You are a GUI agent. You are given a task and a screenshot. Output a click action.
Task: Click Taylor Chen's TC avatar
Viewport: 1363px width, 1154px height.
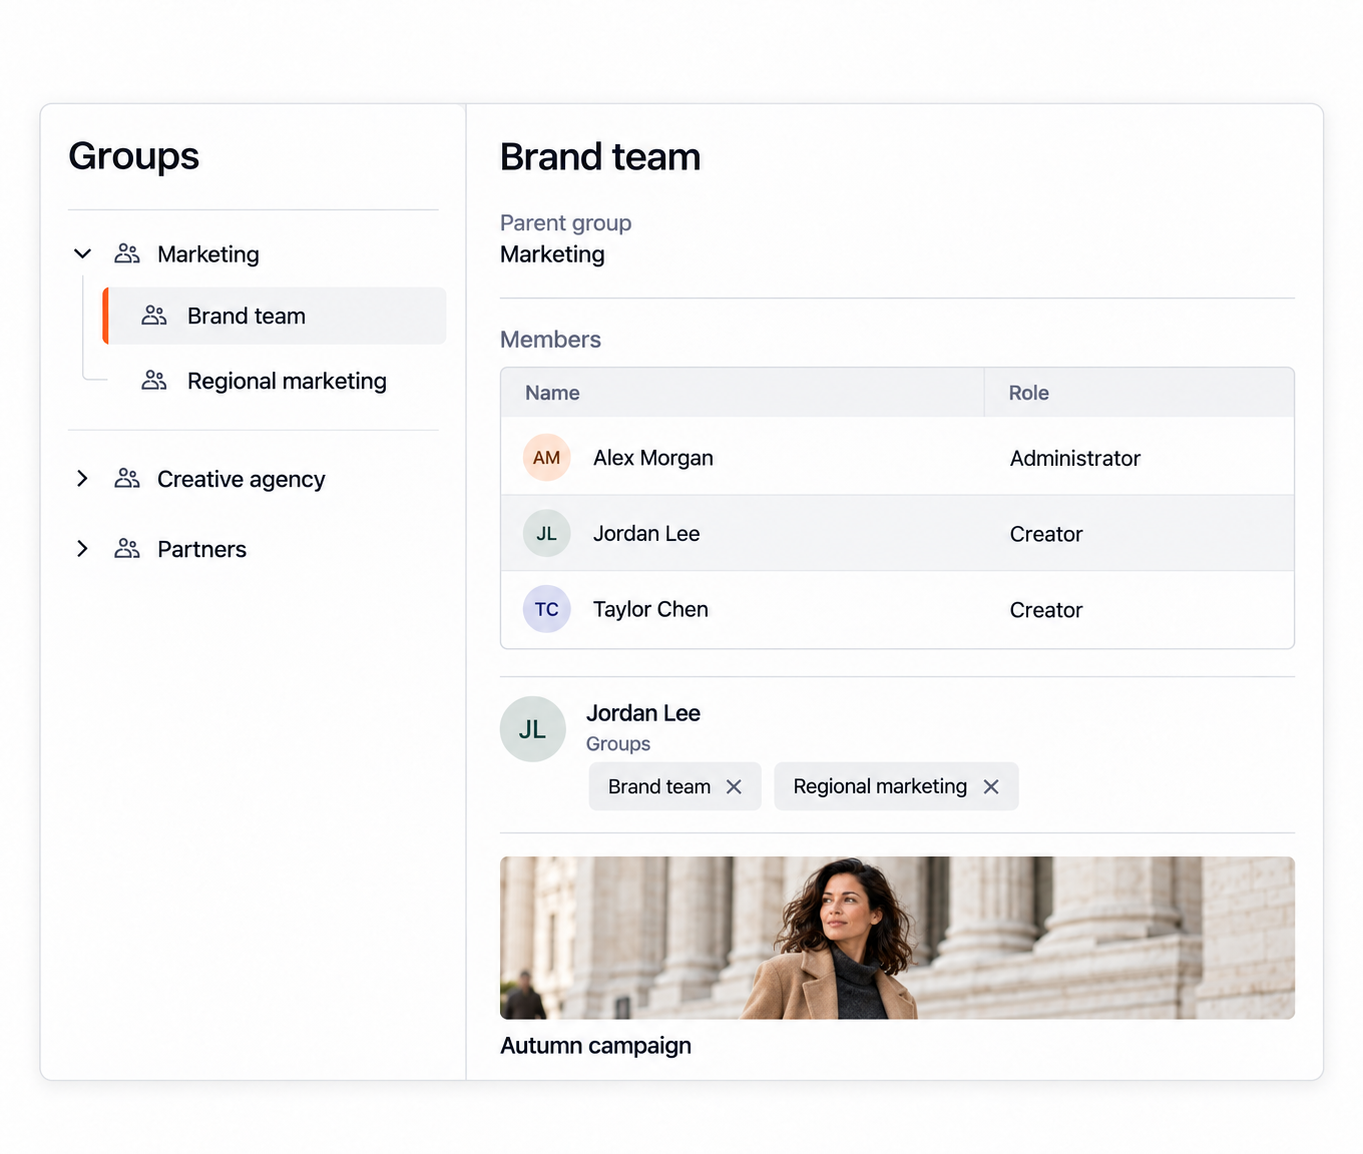(547, 609)
